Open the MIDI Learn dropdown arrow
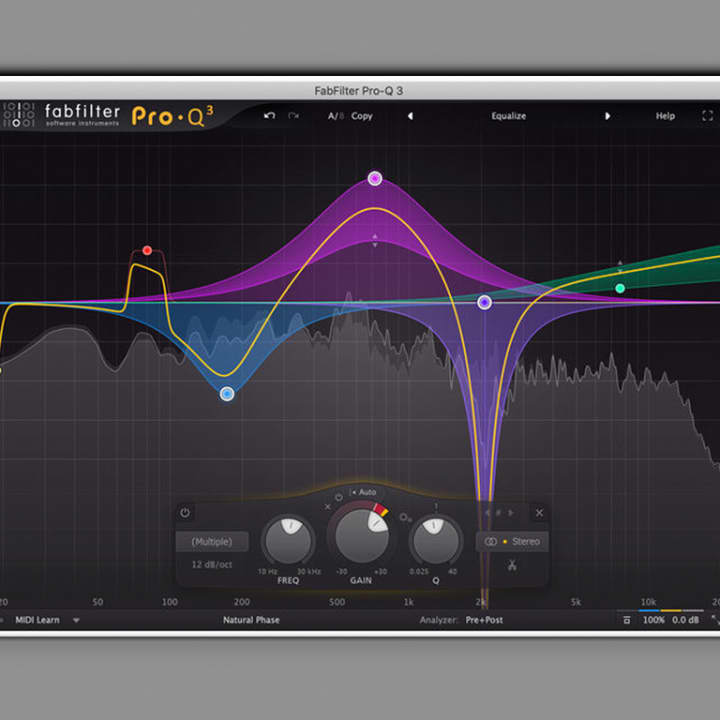The width and height of the screenshot is (720, 720). pyautogui.click(x=76, y=620)
